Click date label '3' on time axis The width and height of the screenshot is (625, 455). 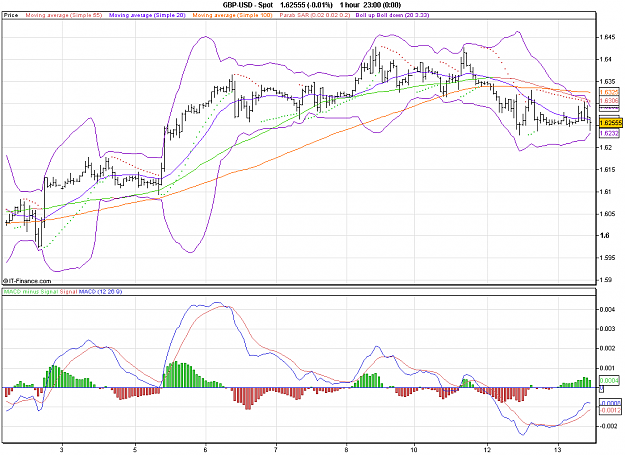click(62, 450)
